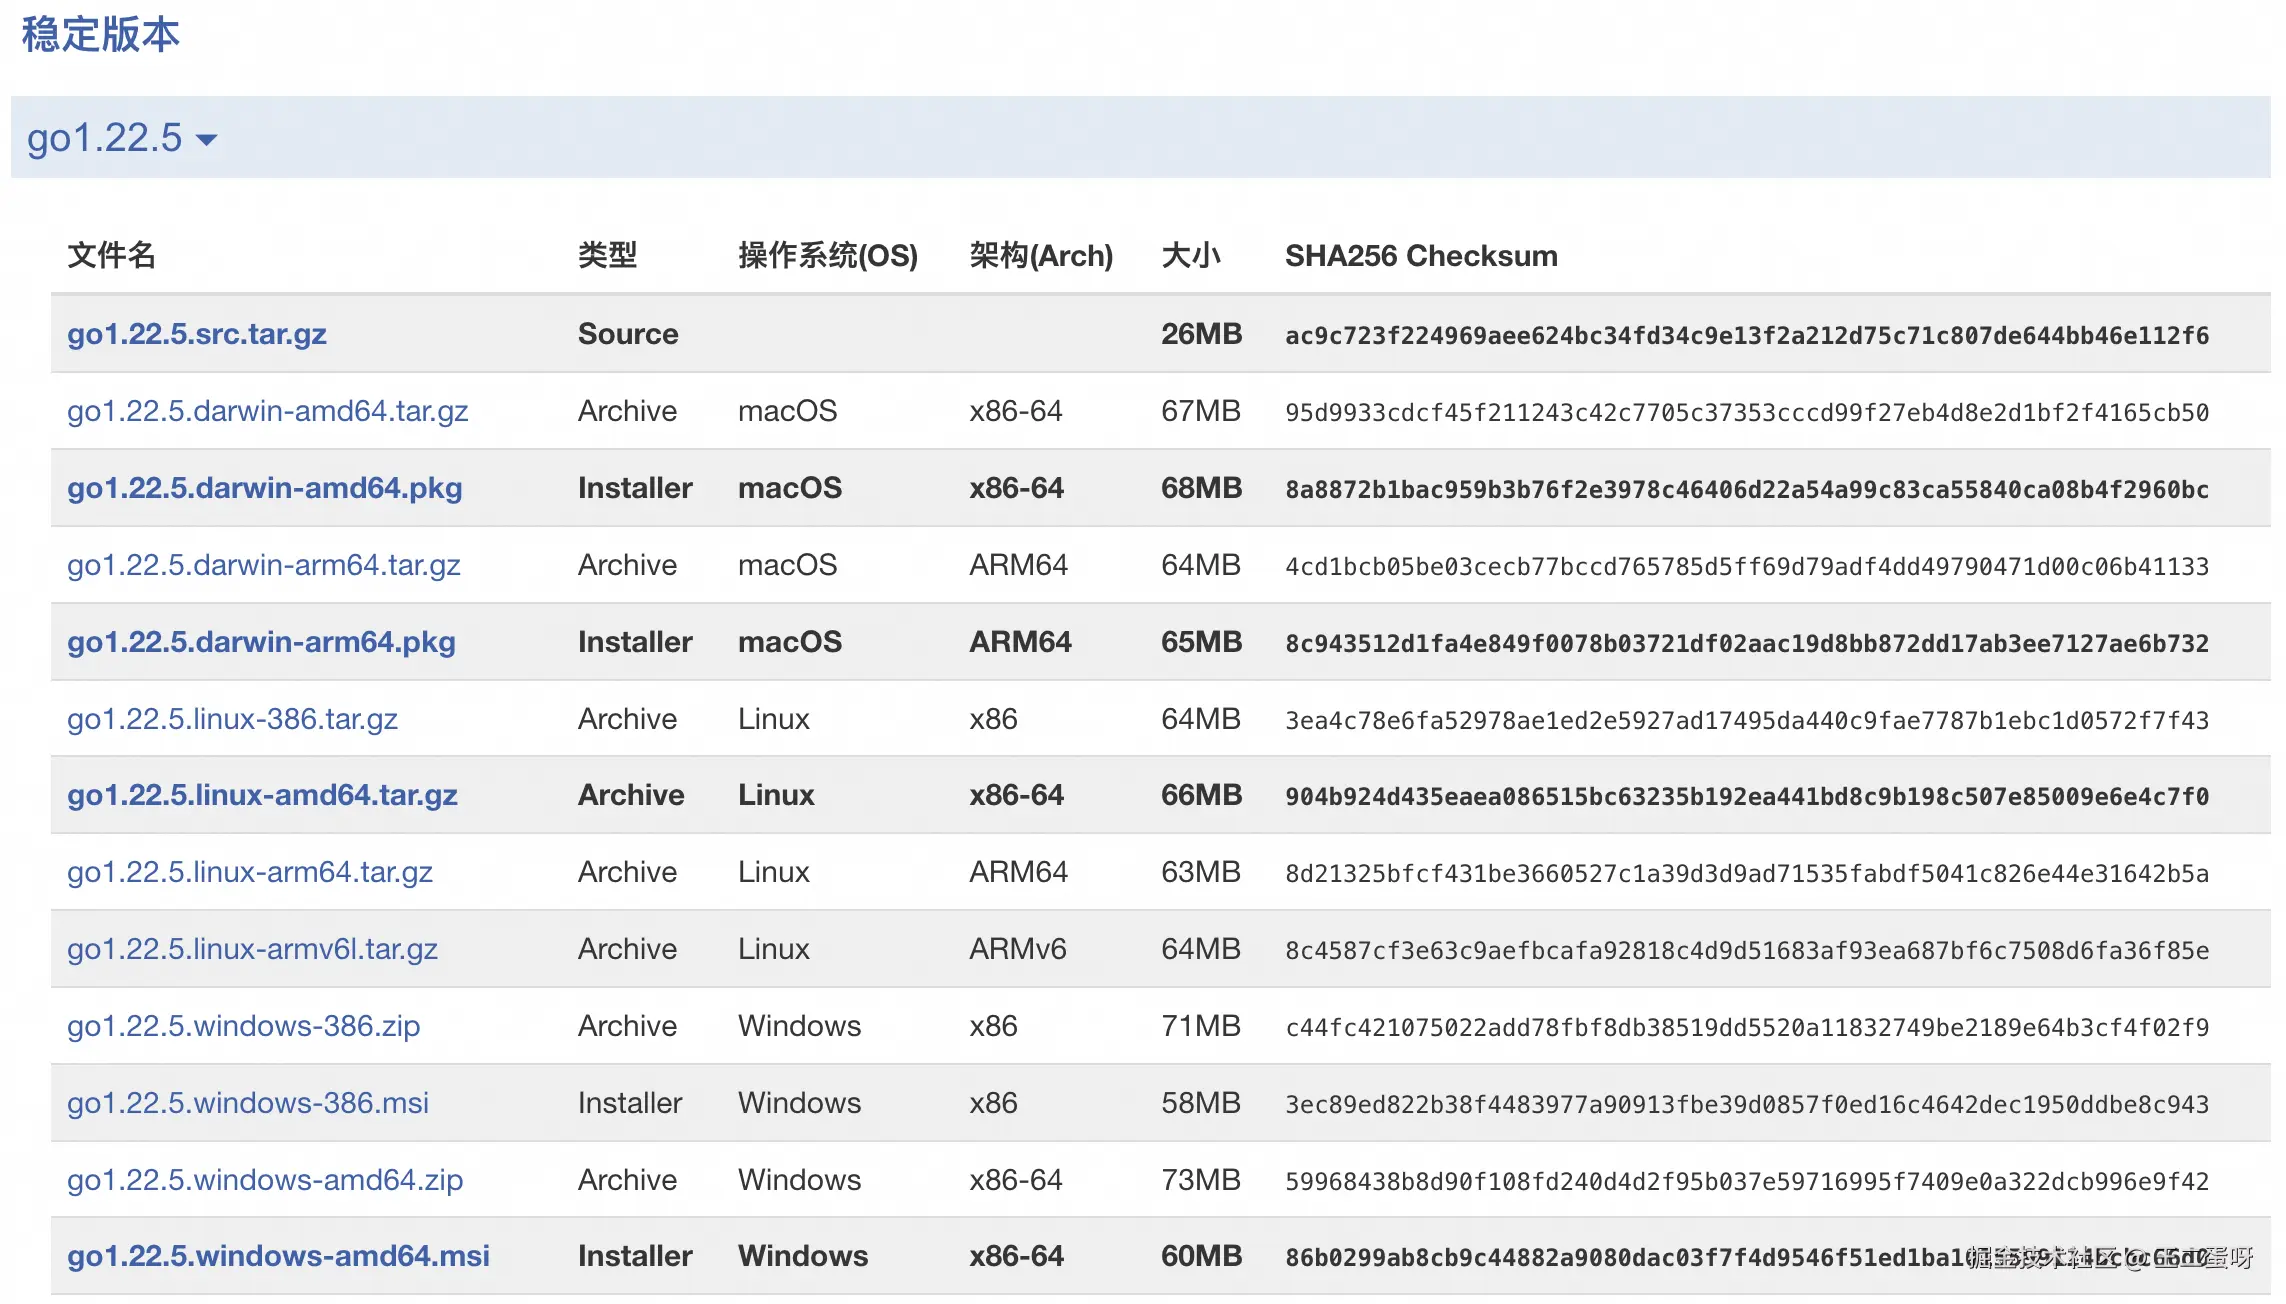Select the linux-amd64 SHA256 checksum text
This screenshot has height=1304, width=2286.
point(1746,797)
